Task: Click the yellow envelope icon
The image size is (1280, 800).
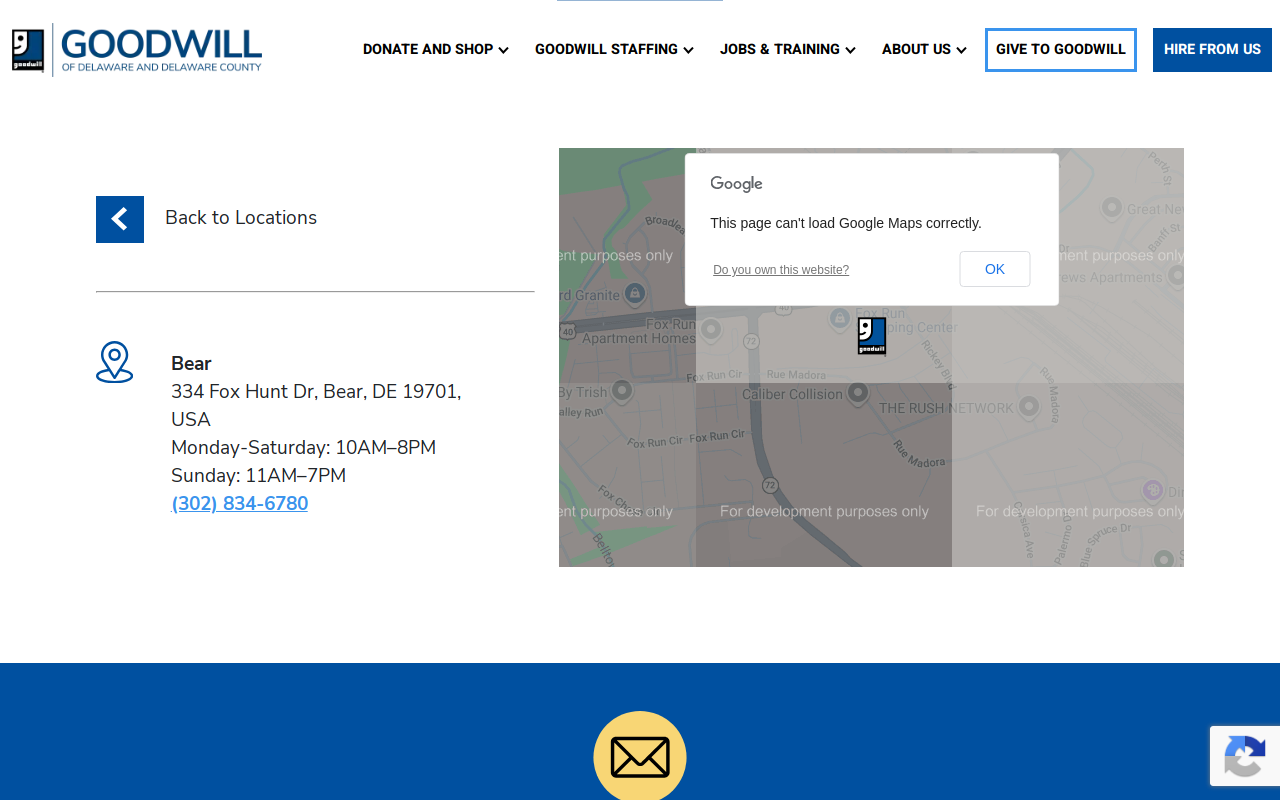Action: pos(640,757)
